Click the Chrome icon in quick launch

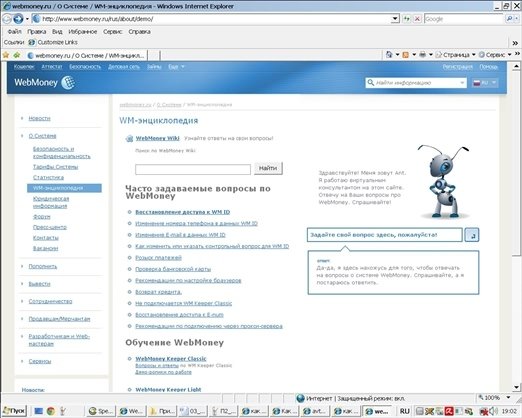(x=51, y=411)
